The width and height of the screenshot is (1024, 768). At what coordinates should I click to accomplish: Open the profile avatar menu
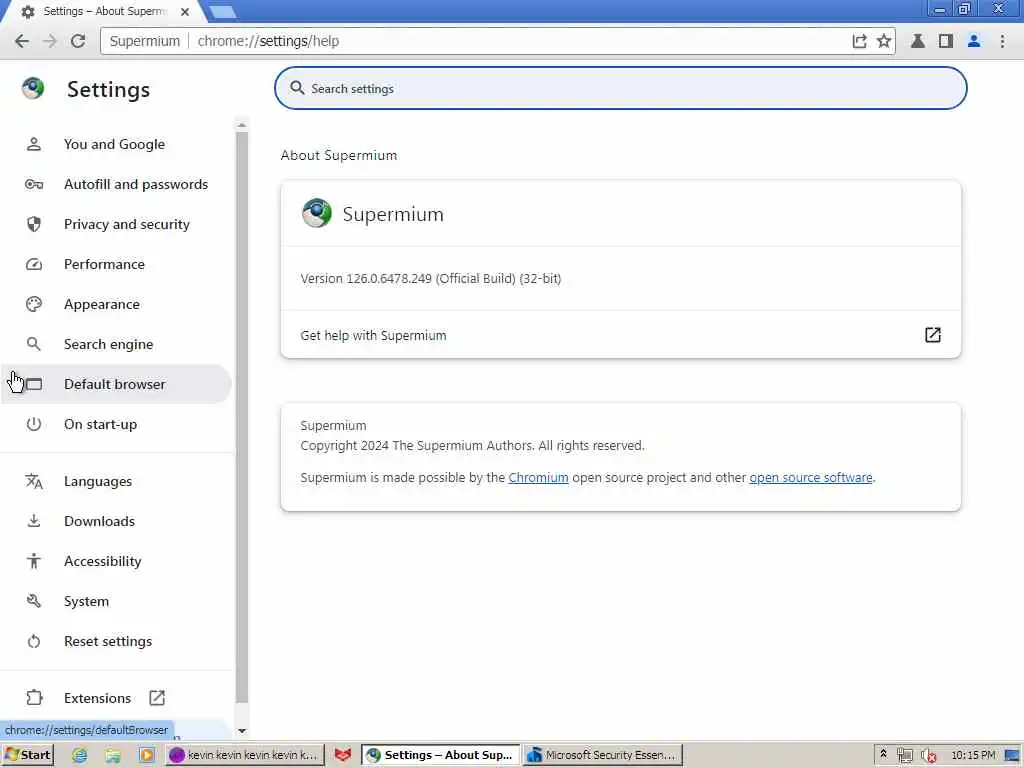[x=974, y=41]
